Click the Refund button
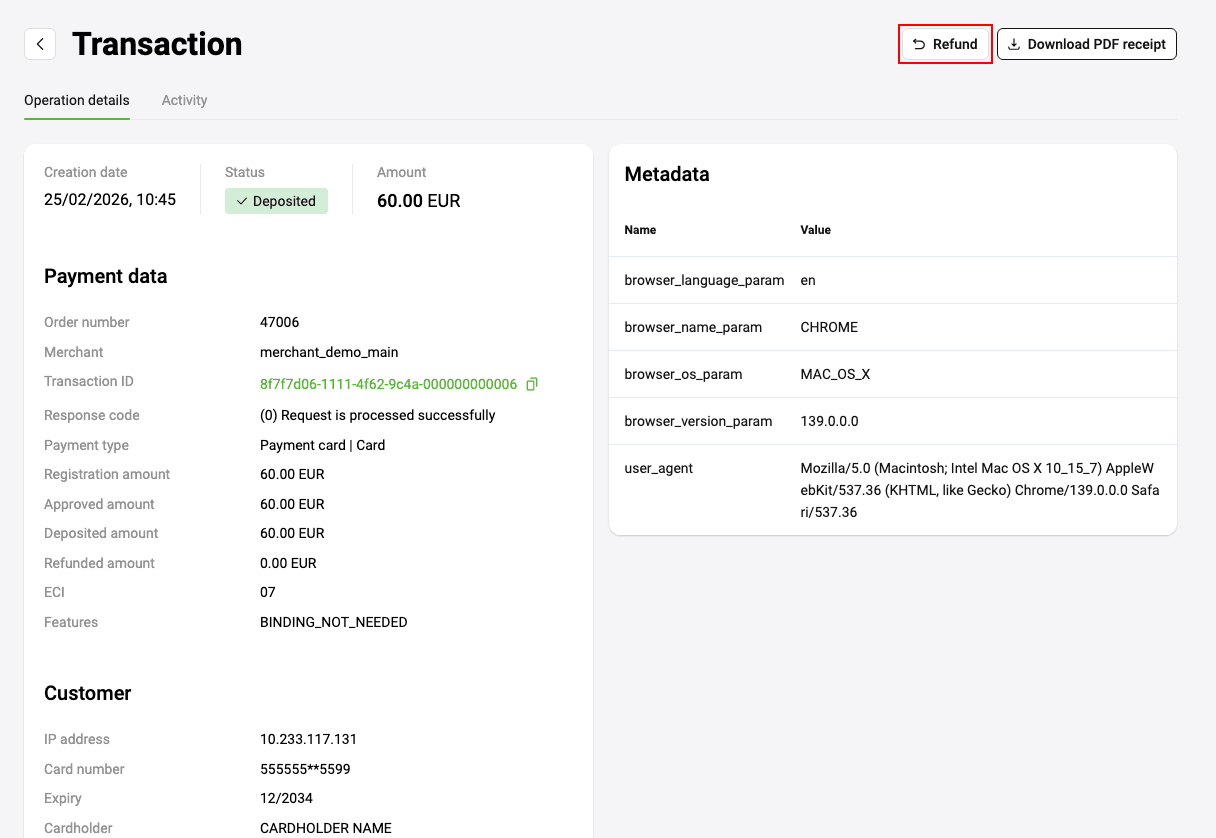Image resolution: width=1216 pixels, height=838 pixels. pyautogui.click(x=946, y=44)
